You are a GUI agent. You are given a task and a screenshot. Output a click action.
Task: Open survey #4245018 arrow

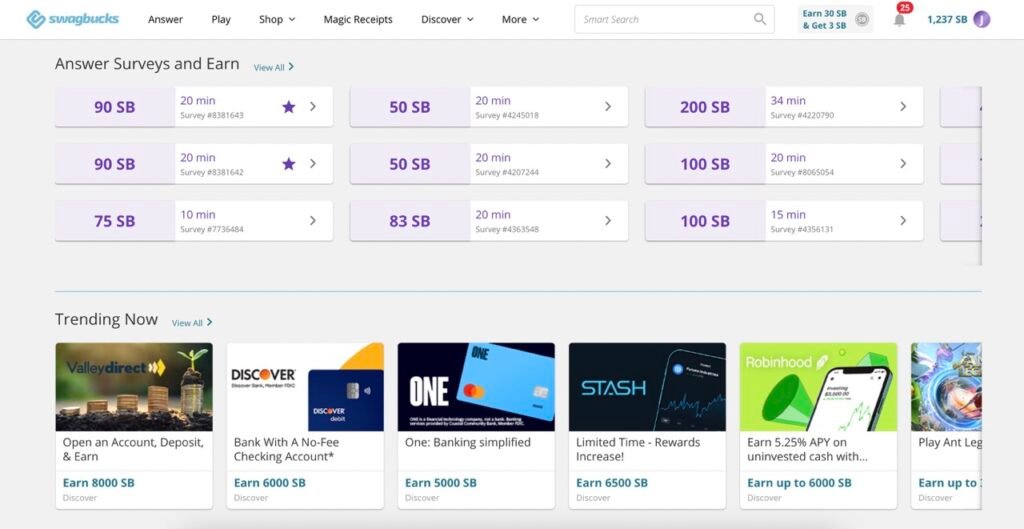click(x=608, y=106)
